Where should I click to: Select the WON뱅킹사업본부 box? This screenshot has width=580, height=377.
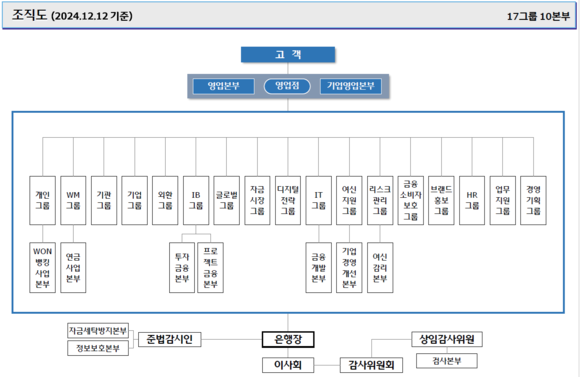click(43, 268)
